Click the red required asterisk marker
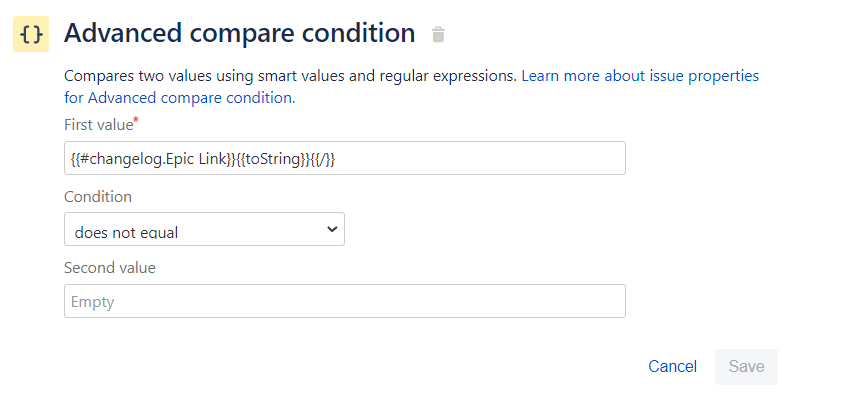This screenshot has width=852, height=397. click(x=136, y=121)
